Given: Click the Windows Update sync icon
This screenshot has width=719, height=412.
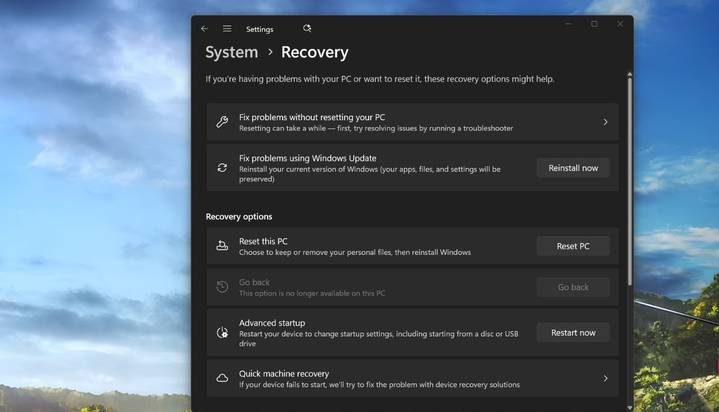Looking at the screenshot, I should point(222,167).
